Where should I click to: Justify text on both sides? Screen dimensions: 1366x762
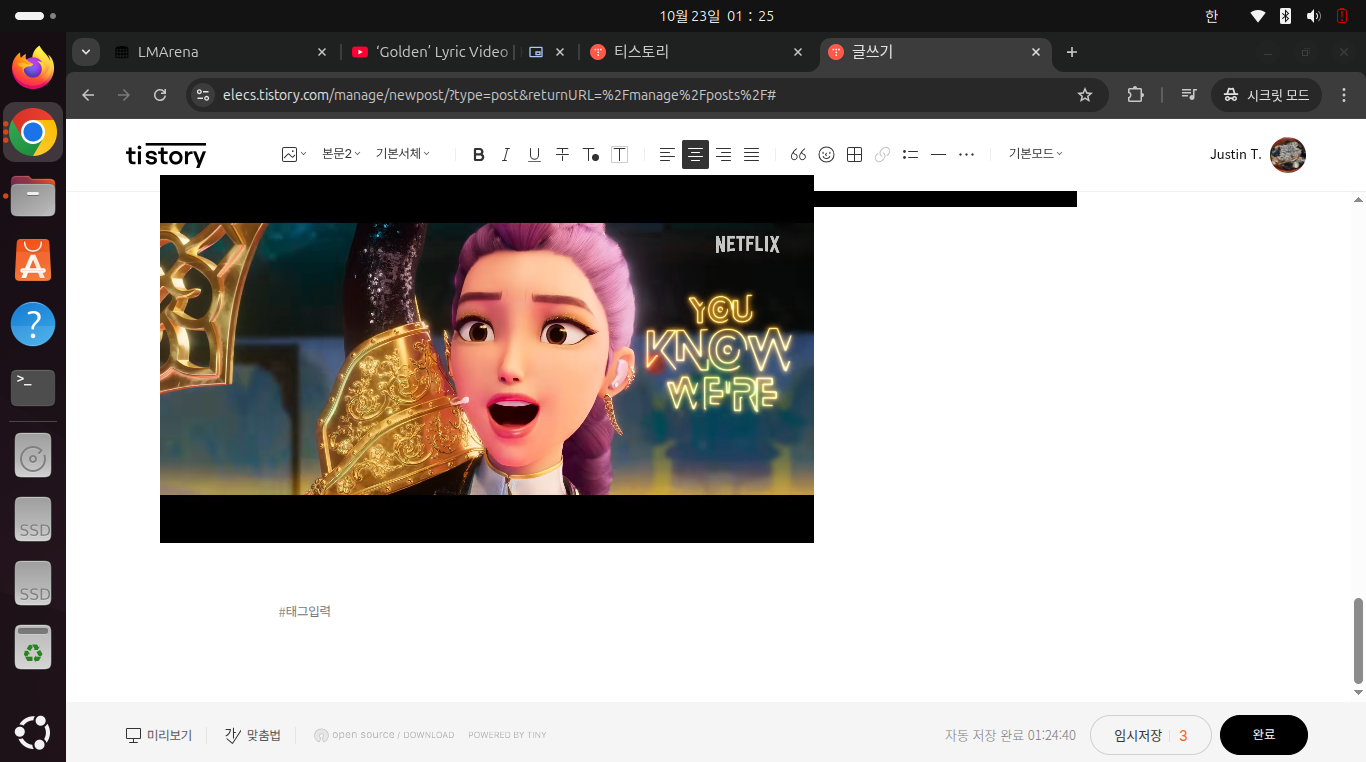click(751, 154)
